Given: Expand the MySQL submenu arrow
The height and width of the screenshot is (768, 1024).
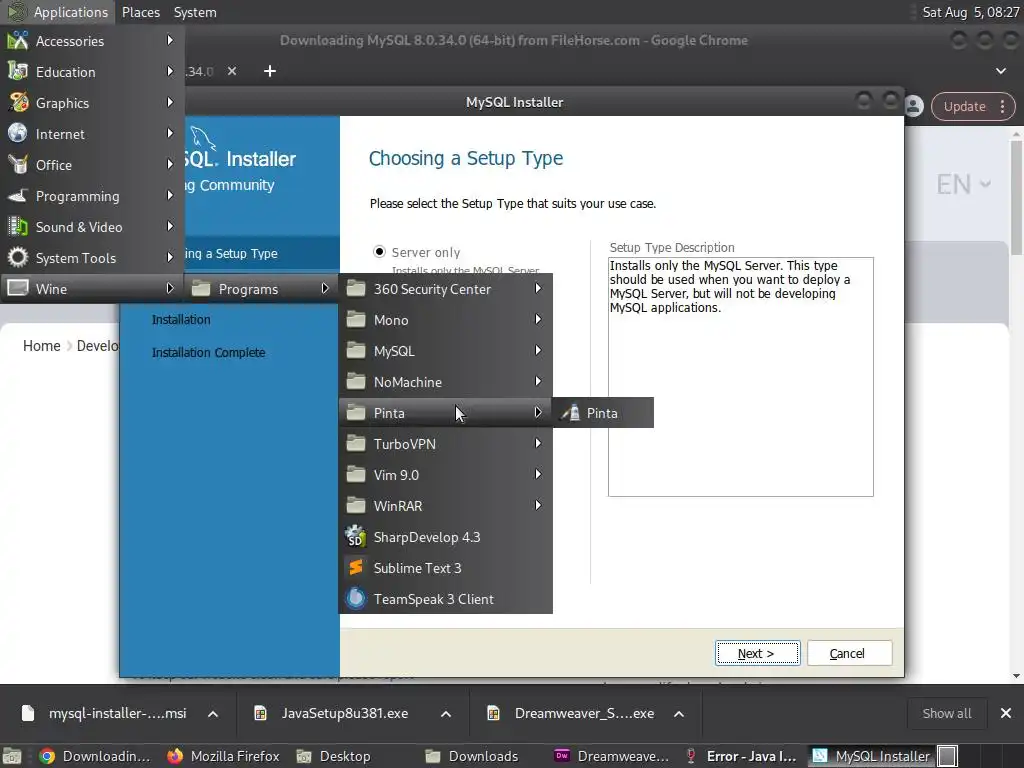Looking at the screenshot, I should tap(537, 351).
